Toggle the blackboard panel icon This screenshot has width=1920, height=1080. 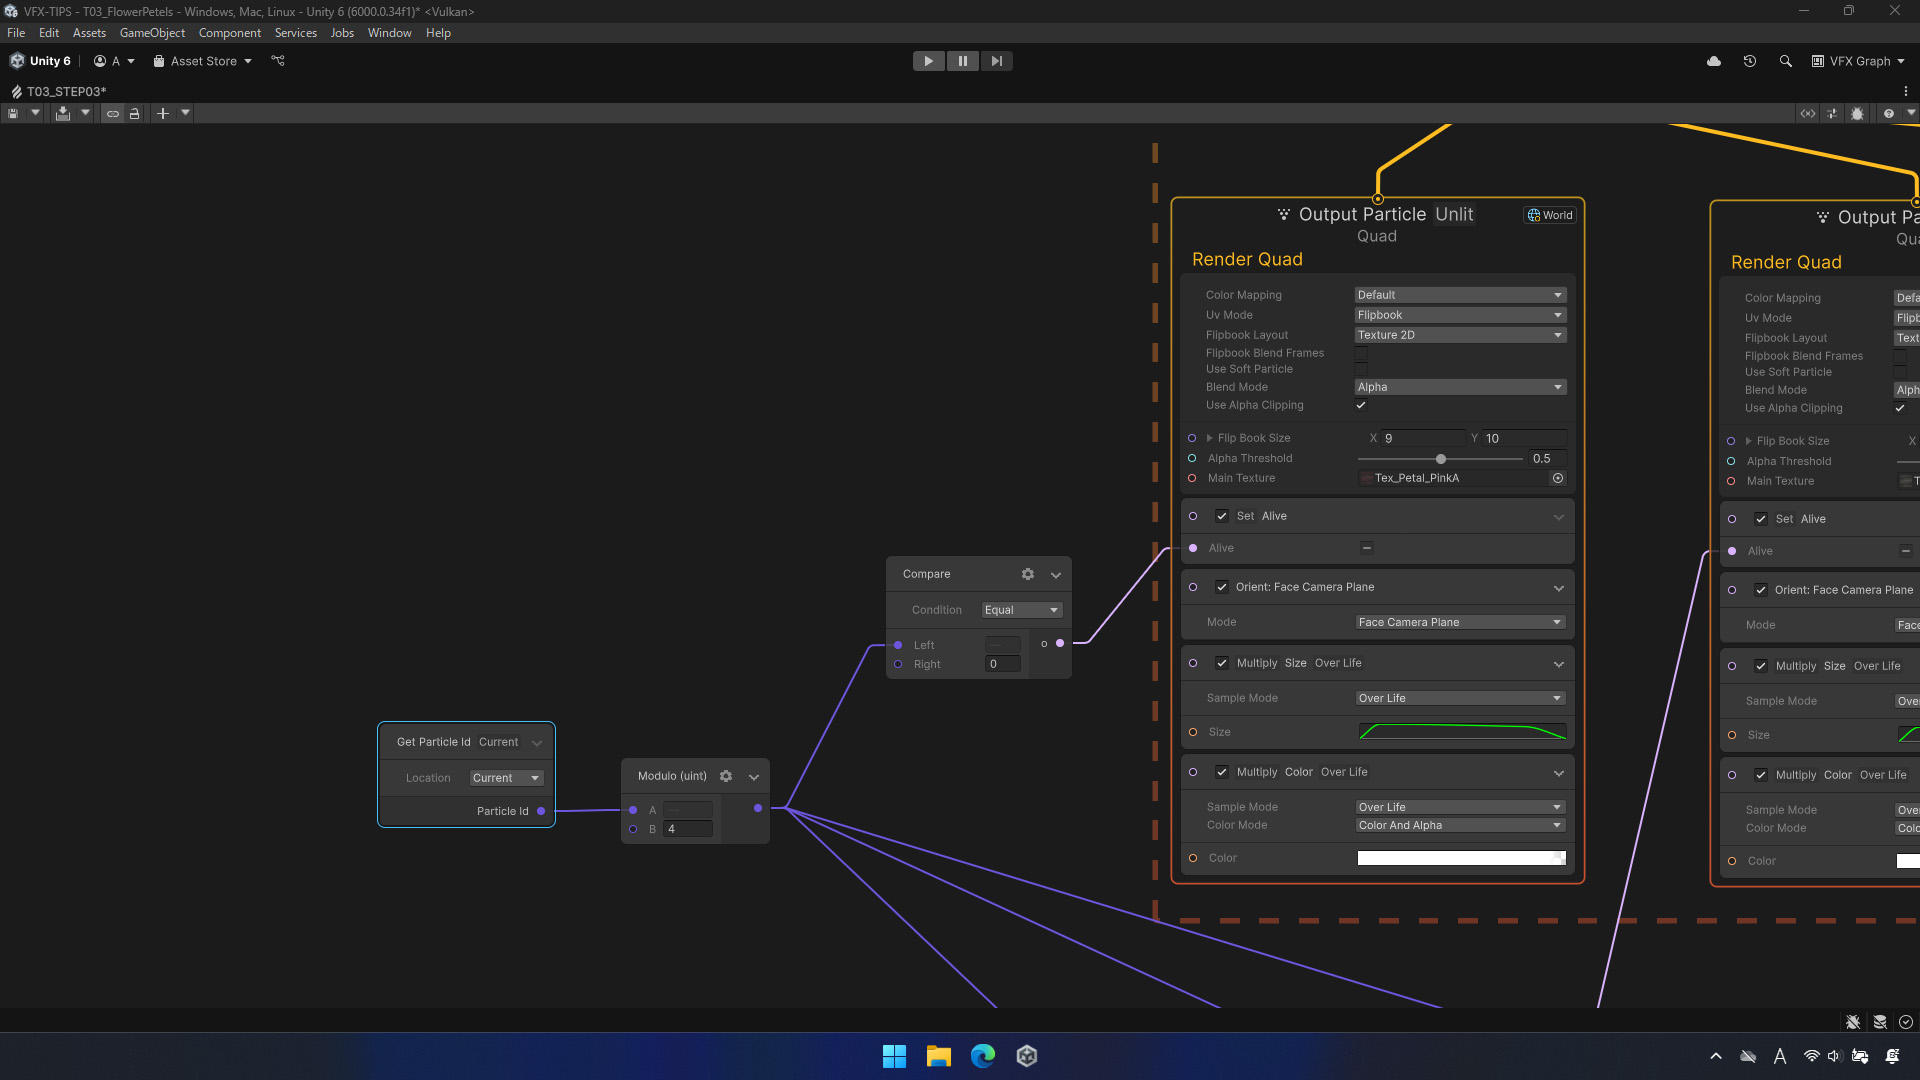(x=1808, y=114)
